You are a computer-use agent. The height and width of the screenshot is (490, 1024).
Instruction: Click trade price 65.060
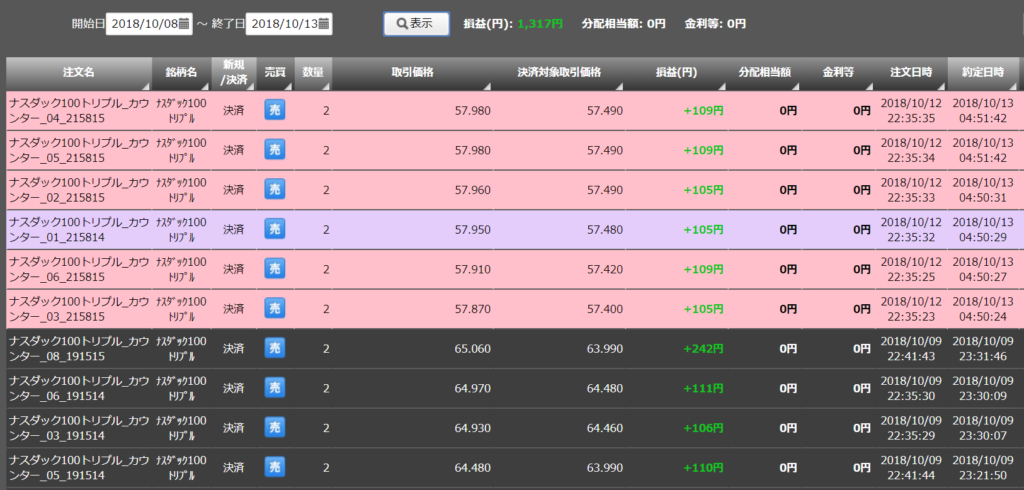pyautogui.click(x=472, y=349)
